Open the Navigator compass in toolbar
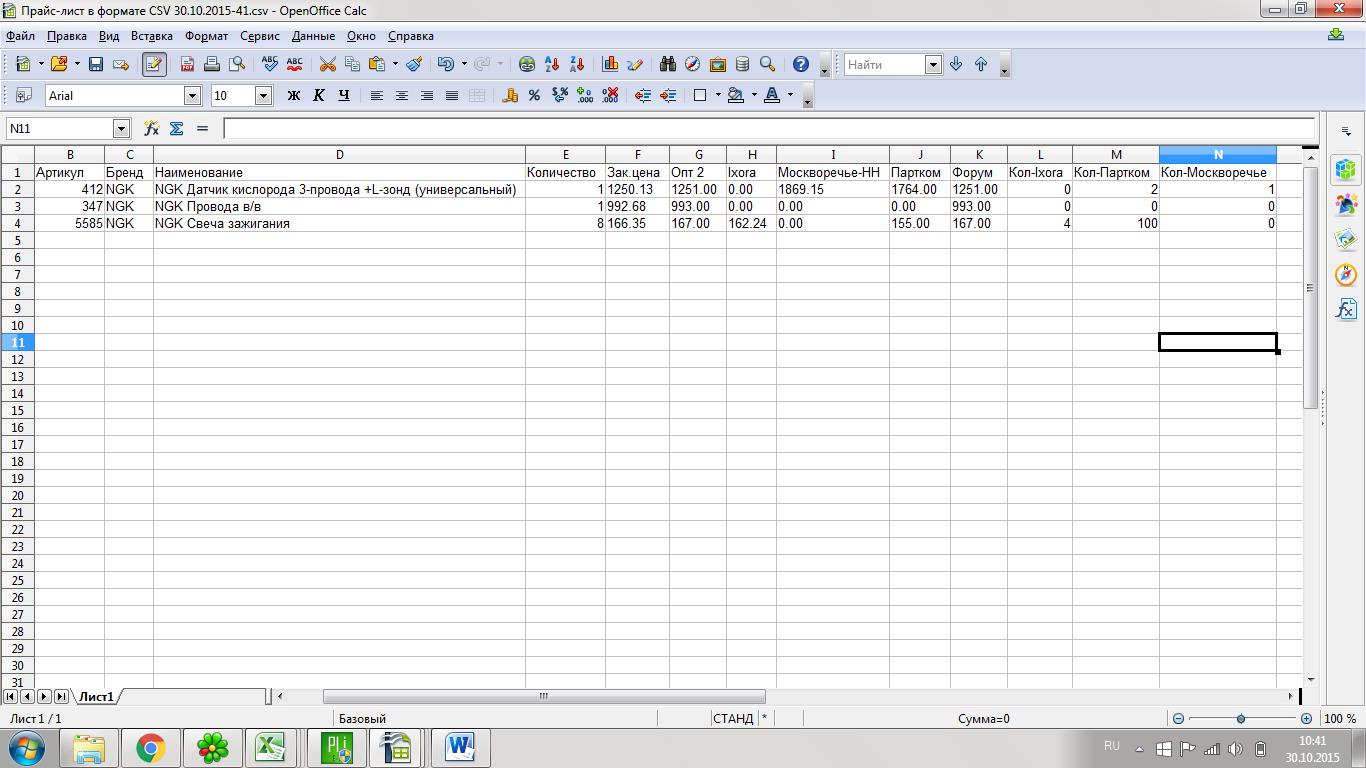Screen dimensions: 1366x768 (693, 64)
